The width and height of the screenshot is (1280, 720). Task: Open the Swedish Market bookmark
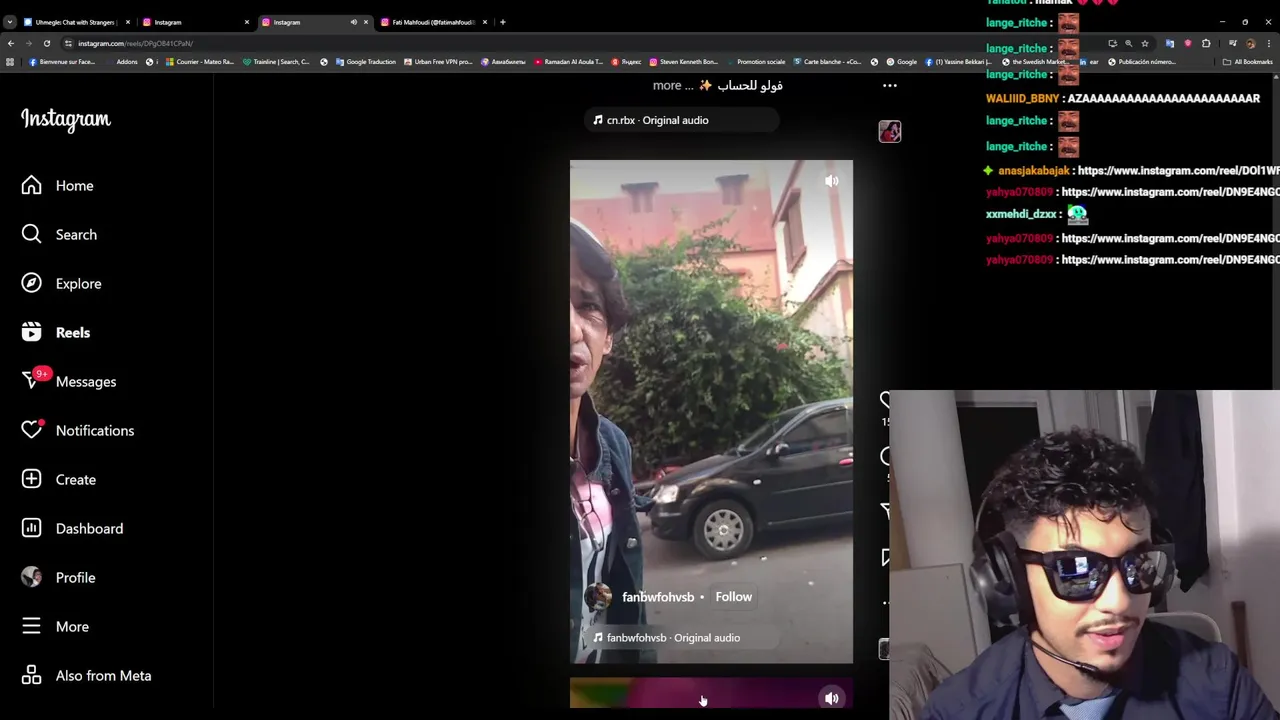1034,62
